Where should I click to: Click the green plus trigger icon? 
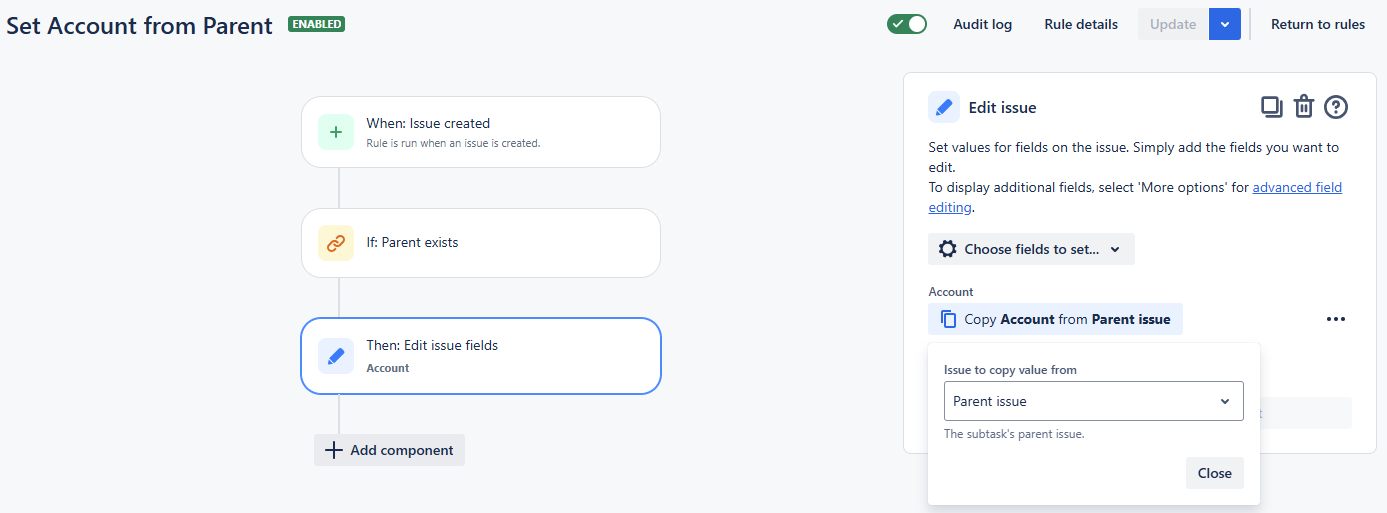click(x=336, y=132)
